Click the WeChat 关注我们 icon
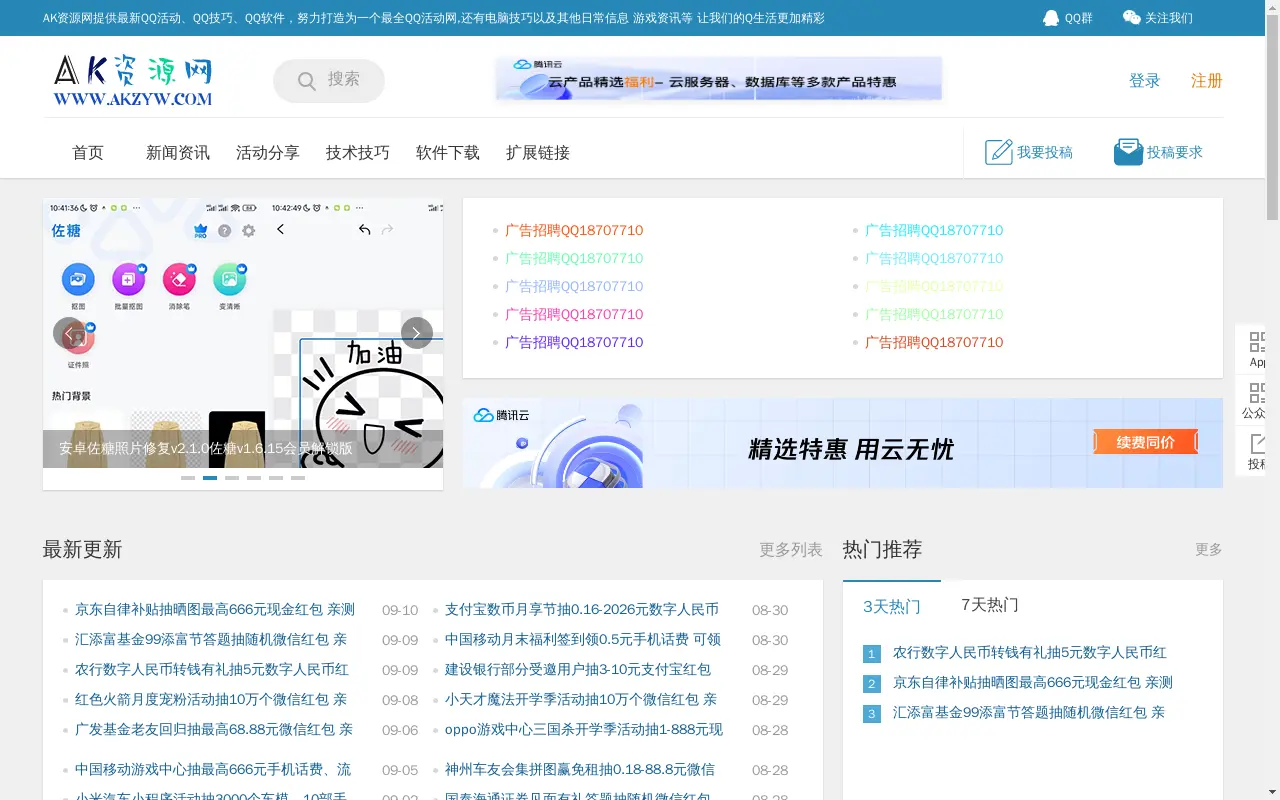This screenshot has width=1280, height=800. click(x=1132, y=18)
